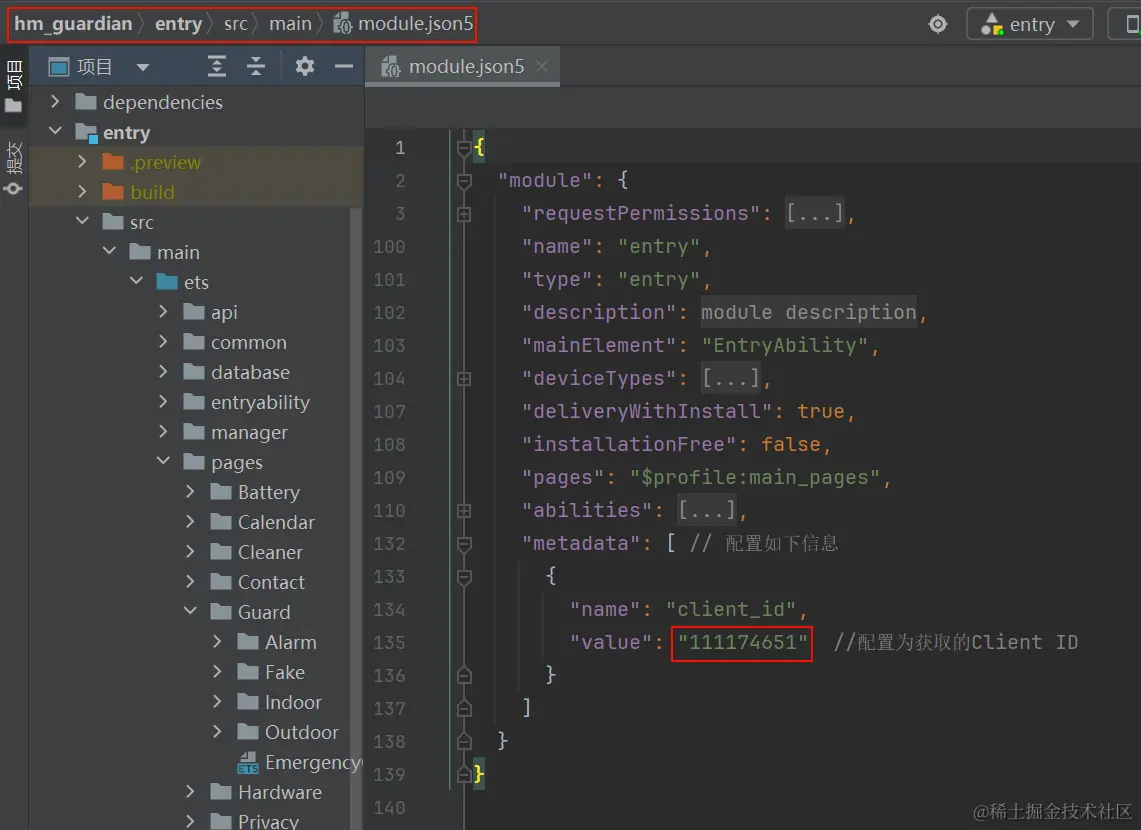Click folded abilities [...] placeholder

(x=707, y=510)
